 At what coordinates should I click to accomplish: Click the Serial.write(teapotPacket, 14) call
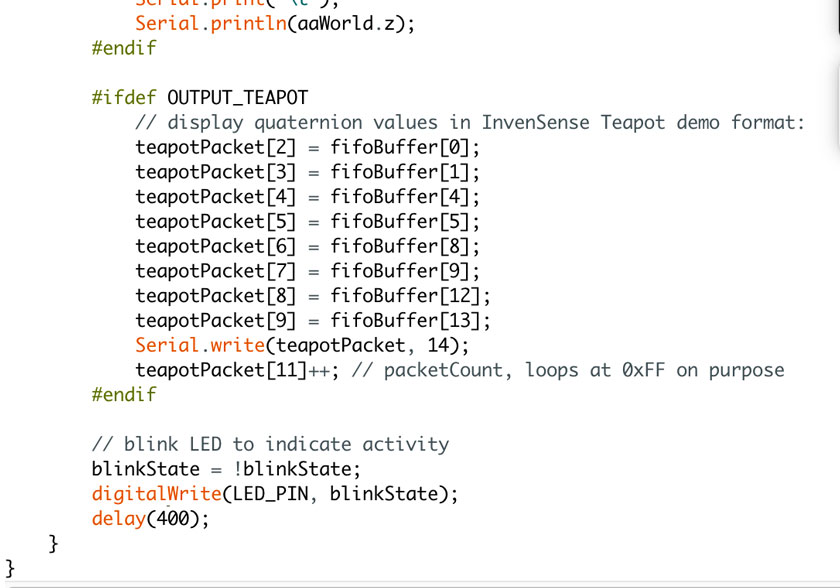[302, 345]
